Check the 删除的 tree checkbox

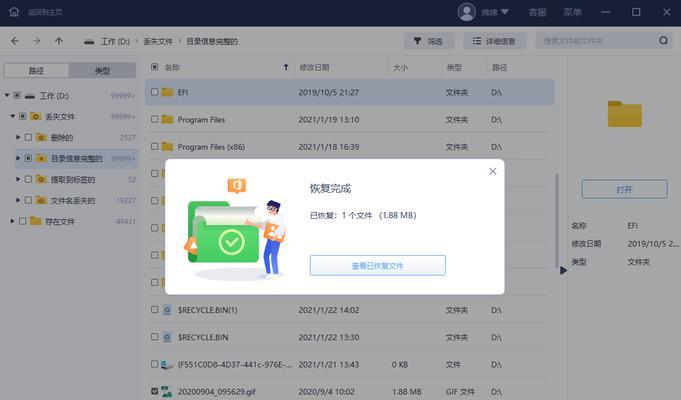[x=28, y=137]
